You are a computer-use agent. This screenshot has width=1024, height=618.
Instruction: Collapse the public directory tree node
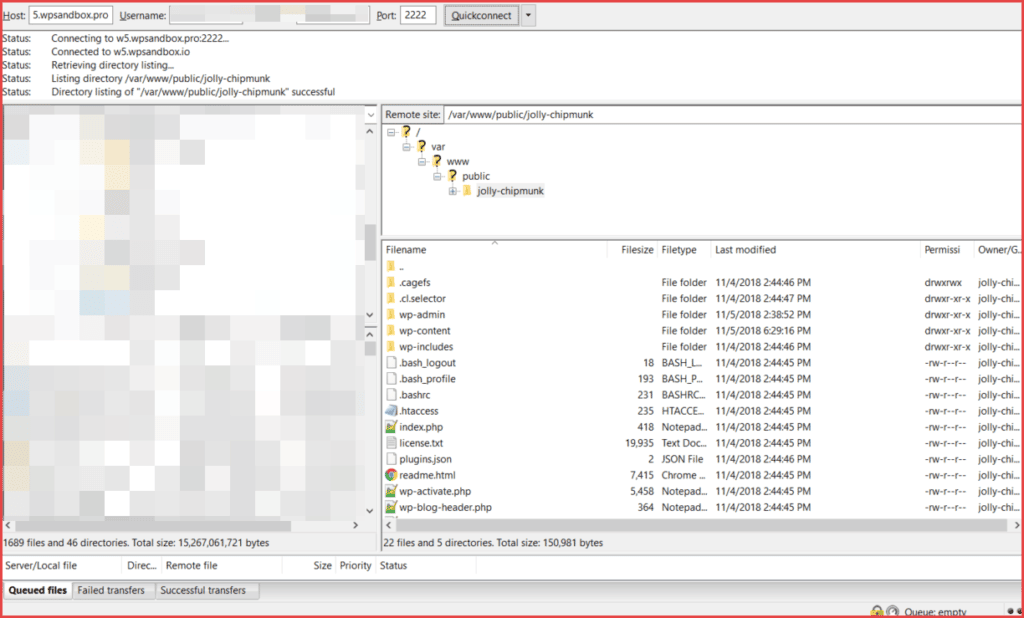[x=437, y=176]
